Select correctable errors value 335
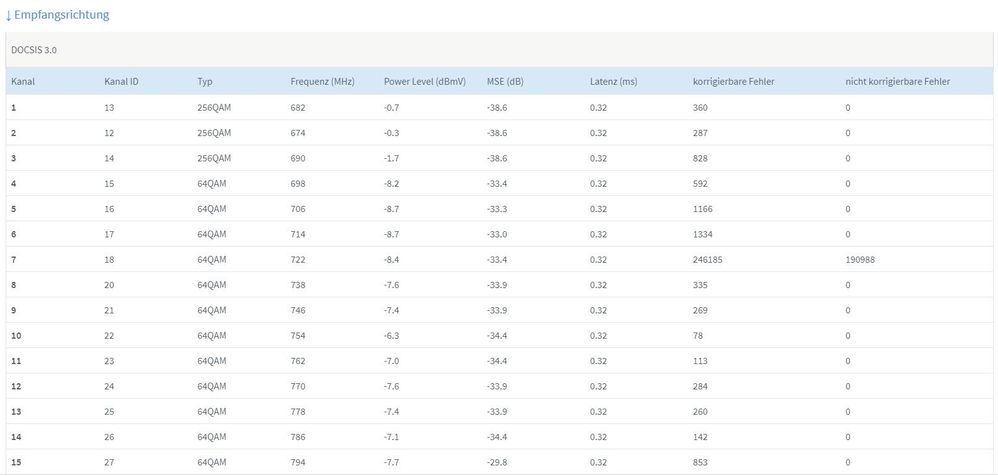 [700, 285]
